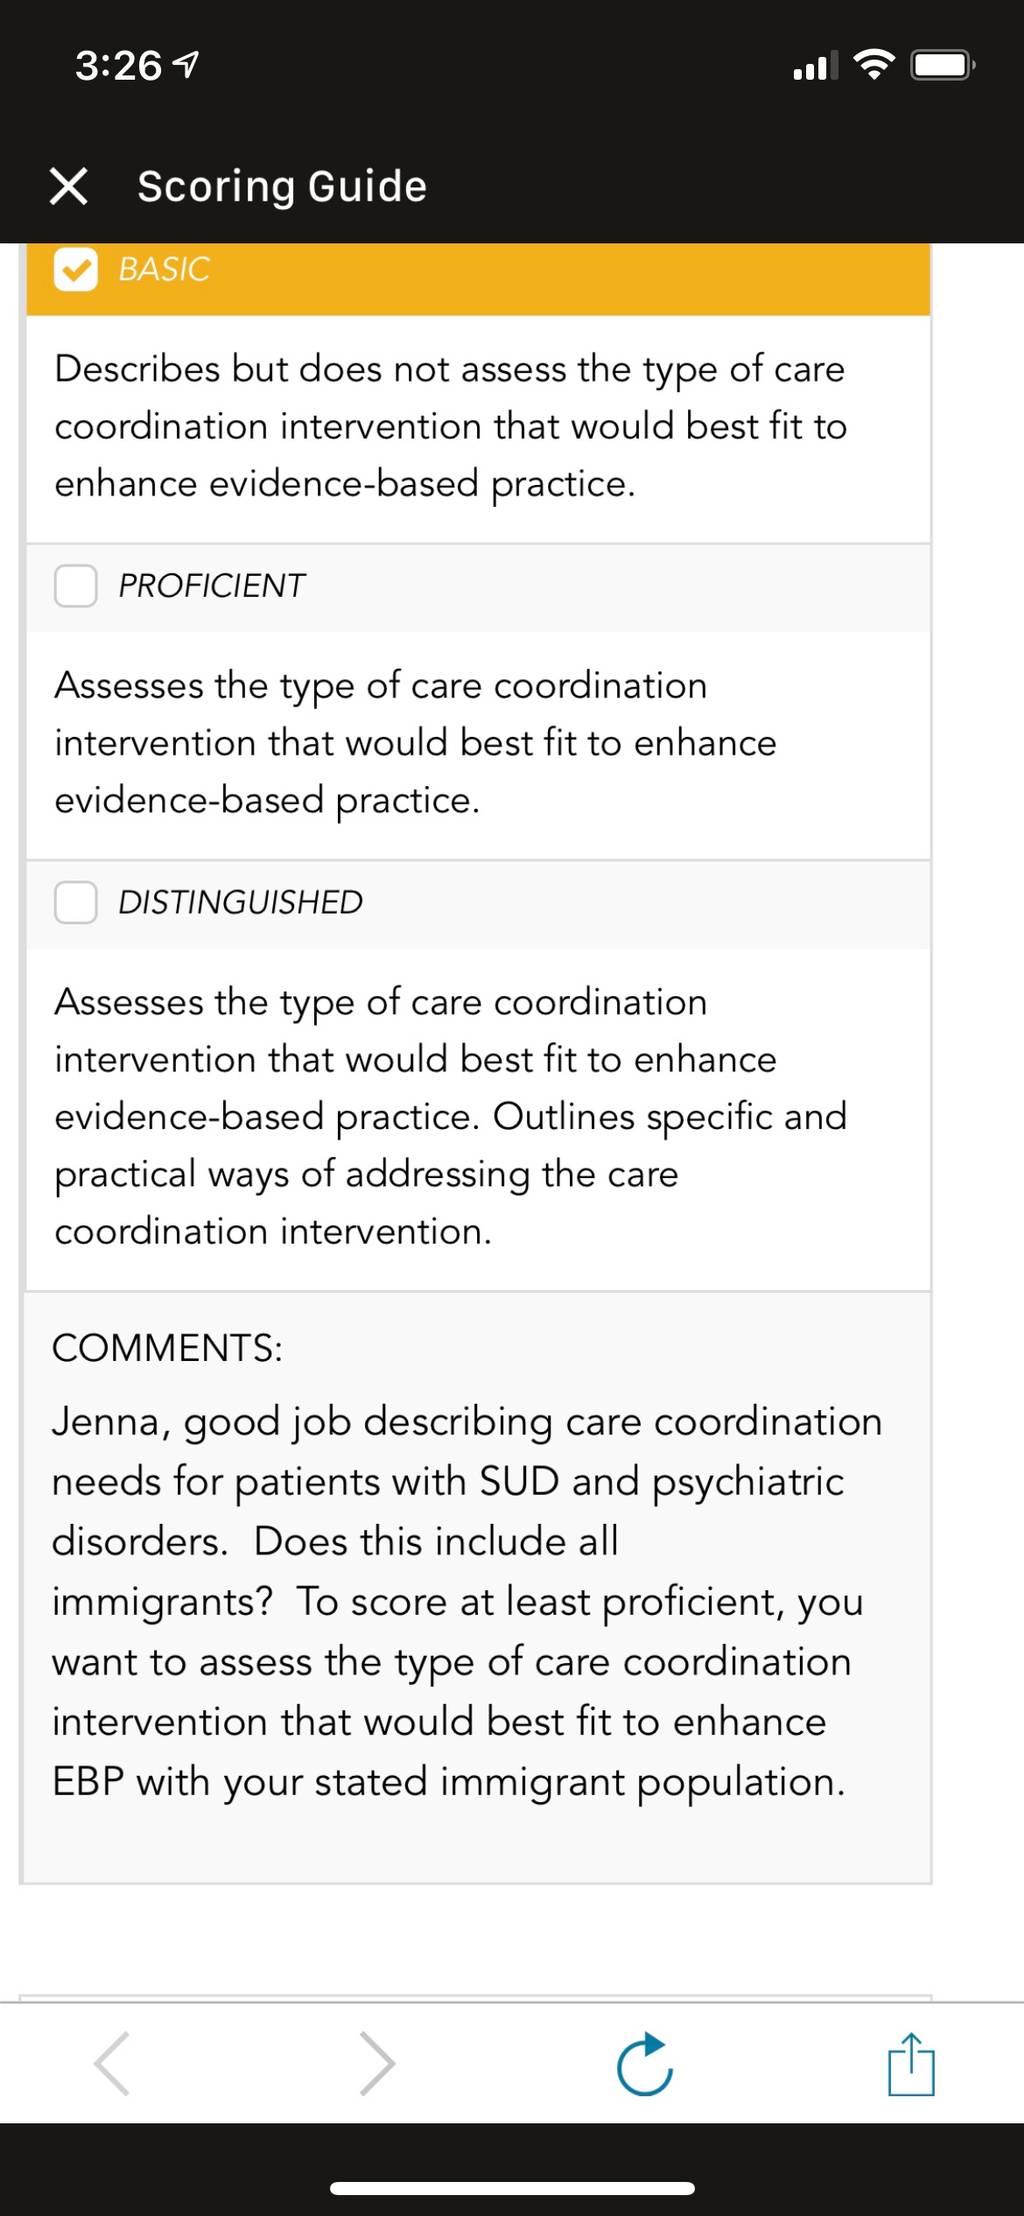Reload the page using refresh icon
This screenshot has width=1024, height=2216.
point(644,2063)
